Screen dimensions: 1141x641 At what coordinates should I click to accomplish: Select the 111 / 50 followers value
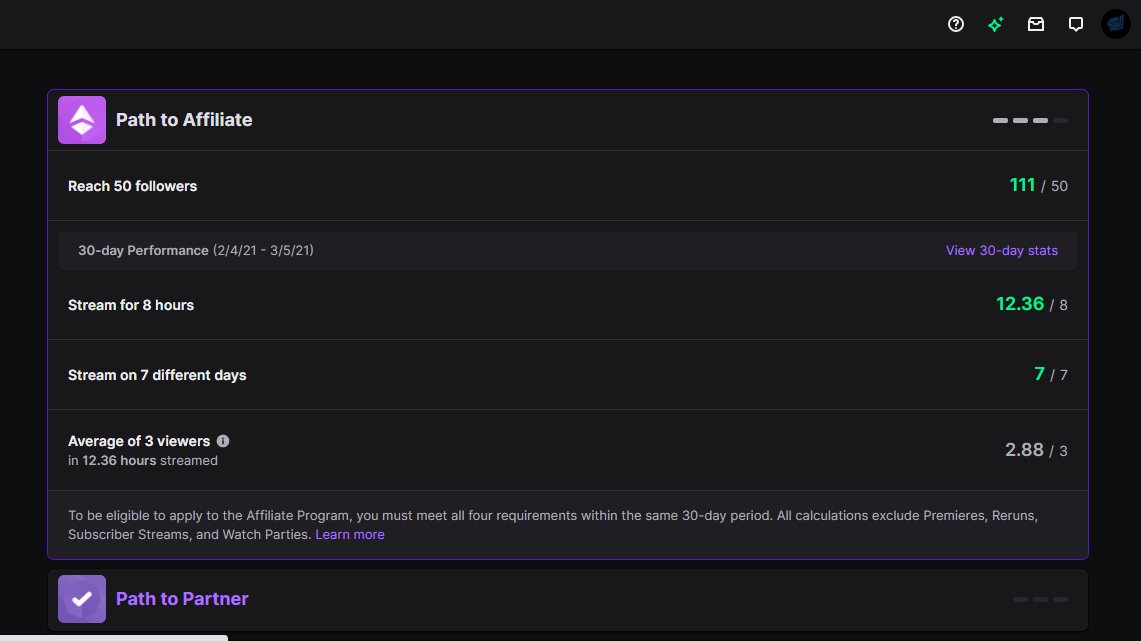pyautogui.click(x=1038, y=186)
